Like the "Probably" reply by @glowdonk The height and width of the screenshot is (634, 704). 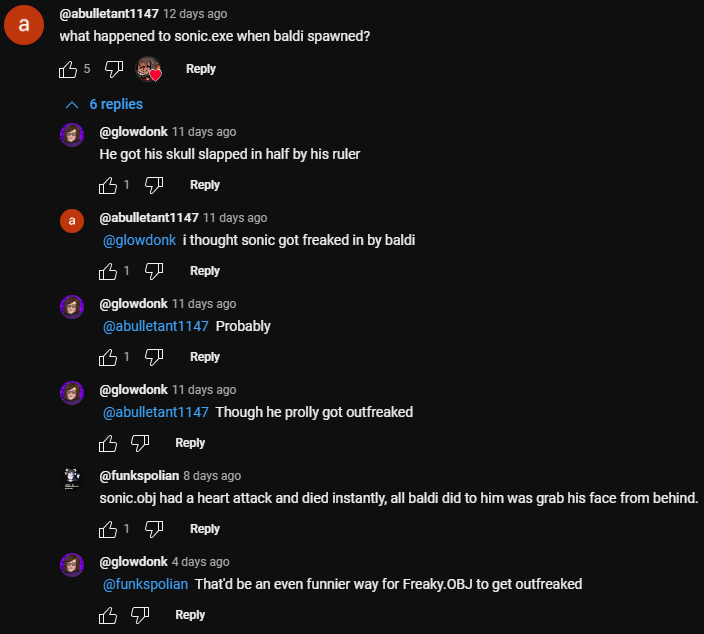108,357
